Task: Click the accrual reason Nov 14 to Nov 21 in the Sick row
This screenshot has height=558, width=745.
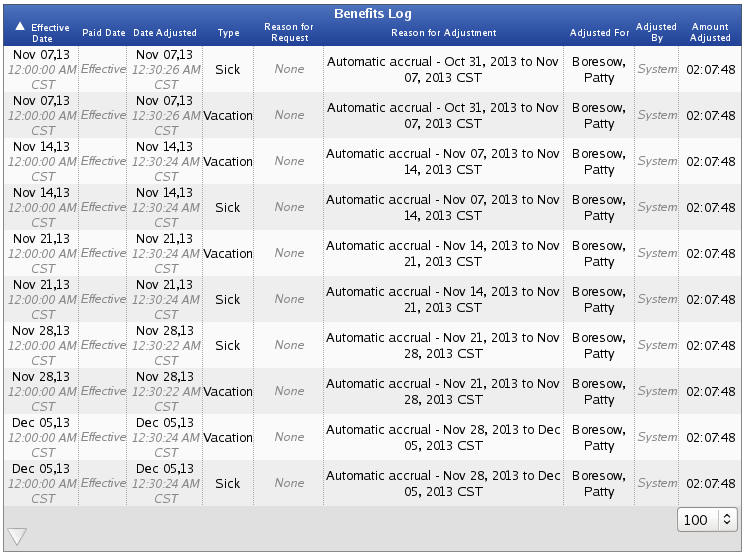Action: [x=443, y=299]
